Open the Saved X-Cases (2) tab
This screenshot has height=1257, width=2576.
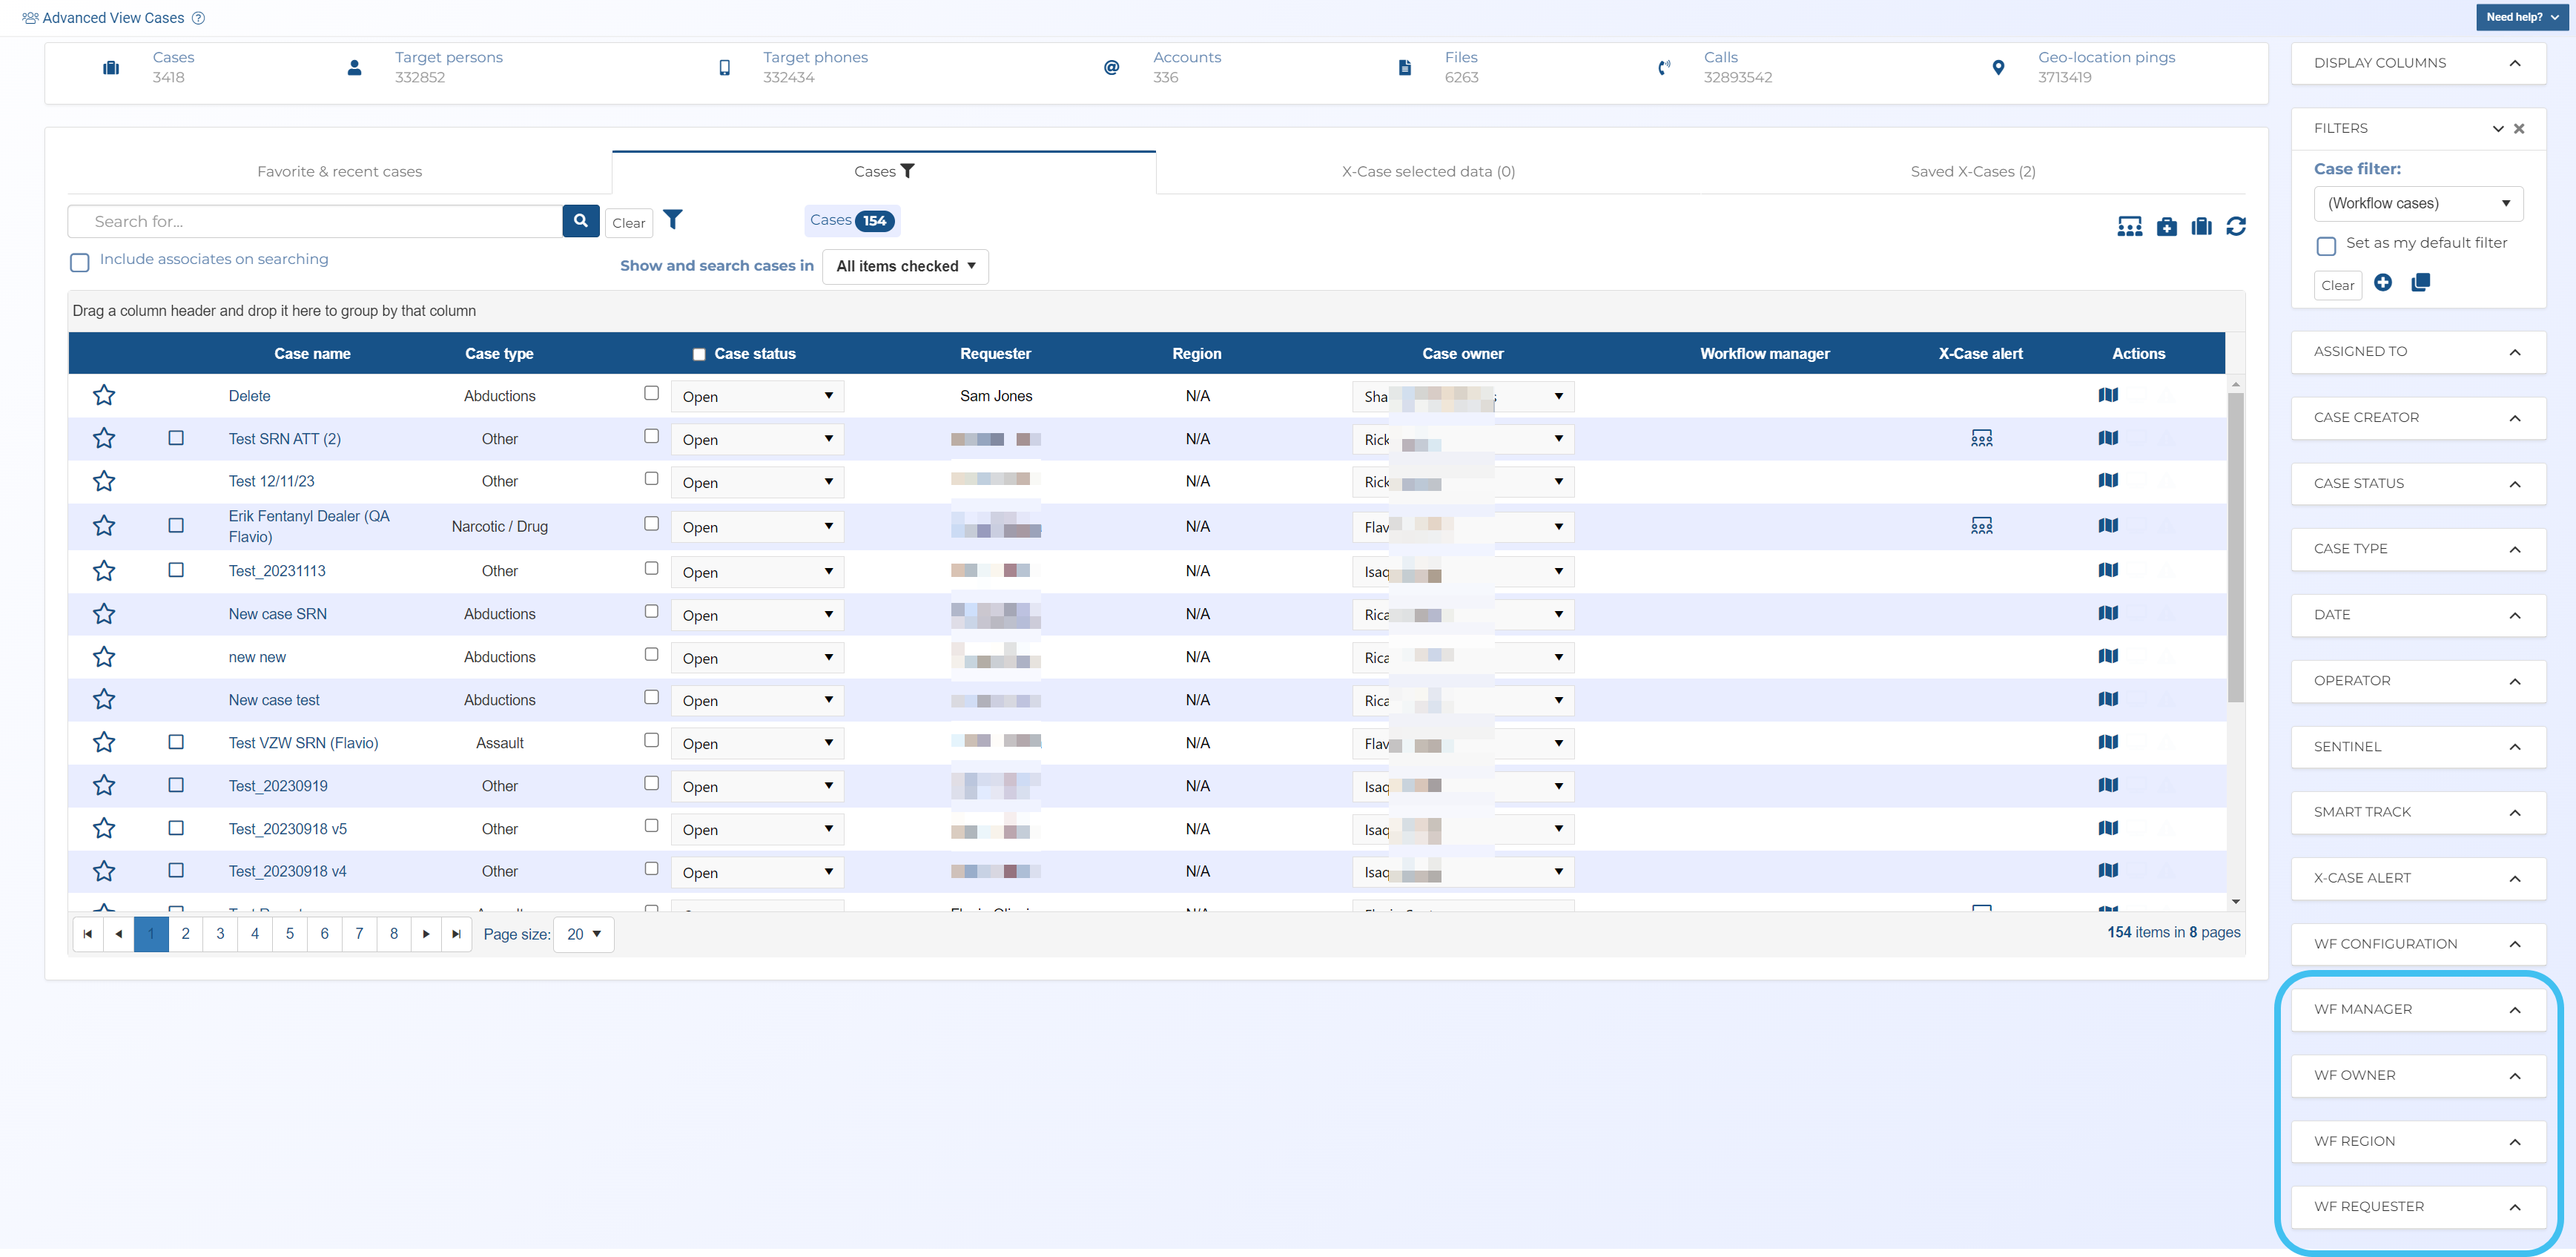coord(1972,172)
